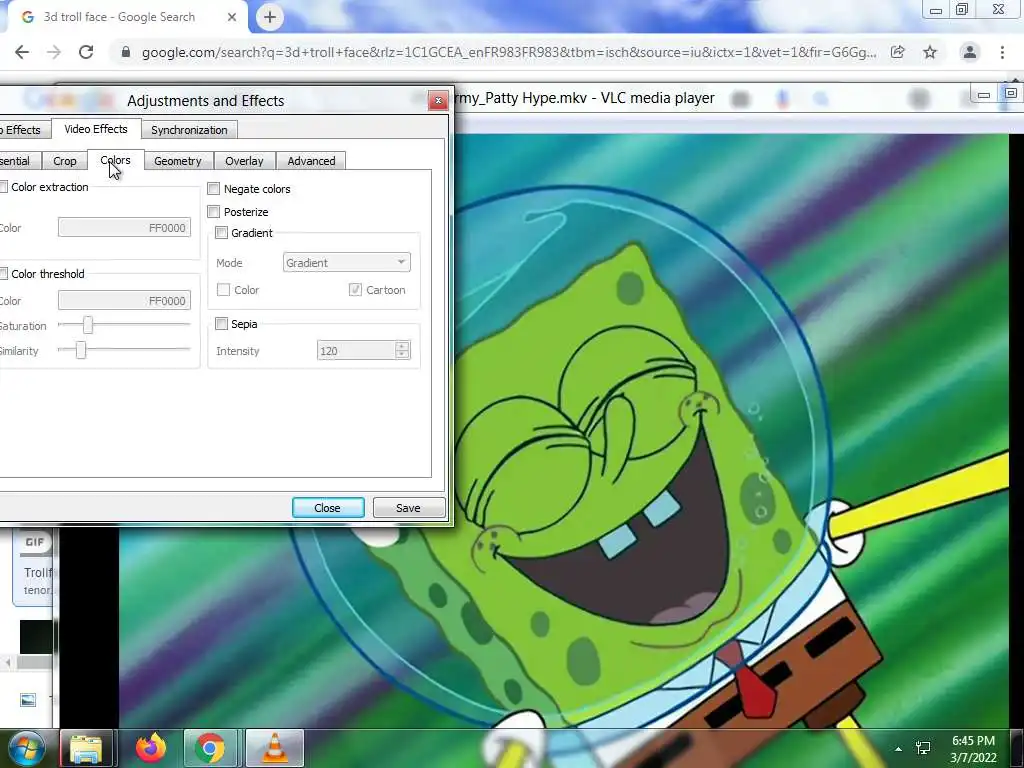
Task: Launch Firefox from the taskbar
Action: click(150, 748)
